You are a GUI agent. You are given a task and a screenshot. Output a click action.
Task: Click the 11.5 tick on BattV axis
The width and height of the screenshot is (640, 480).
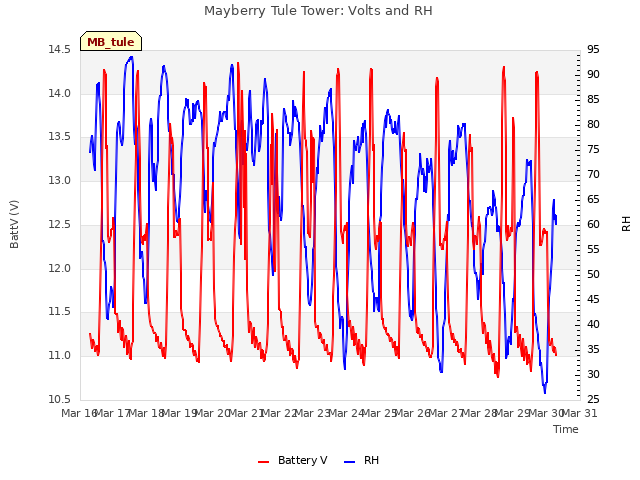pyautogui.click(x=59, y=312)
